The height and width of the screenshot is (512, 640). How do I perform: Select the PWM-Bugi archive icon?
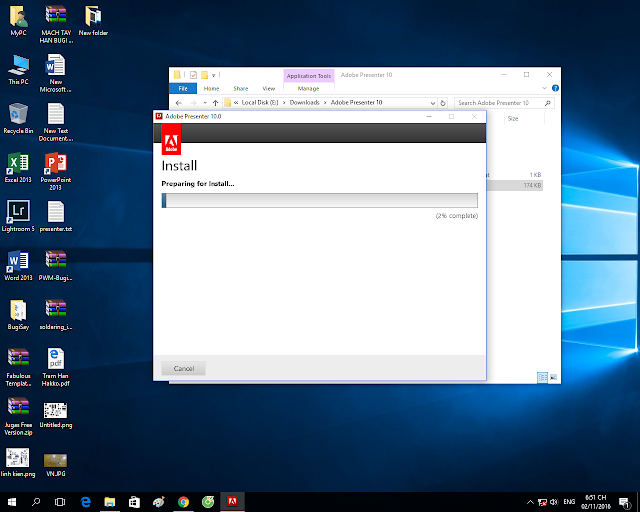56,266
